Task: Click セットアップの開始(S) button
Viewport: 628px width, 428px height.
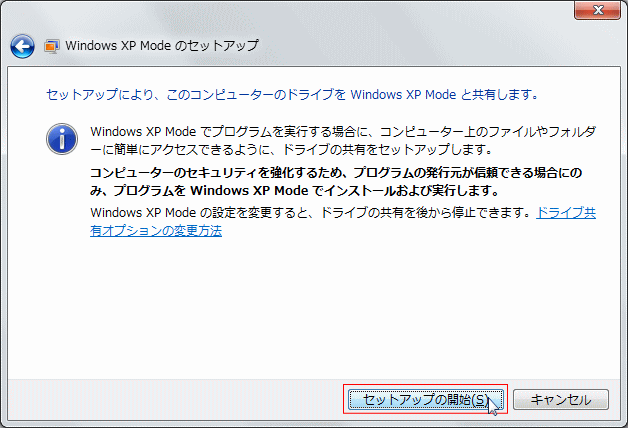Action: coord(426,400)
